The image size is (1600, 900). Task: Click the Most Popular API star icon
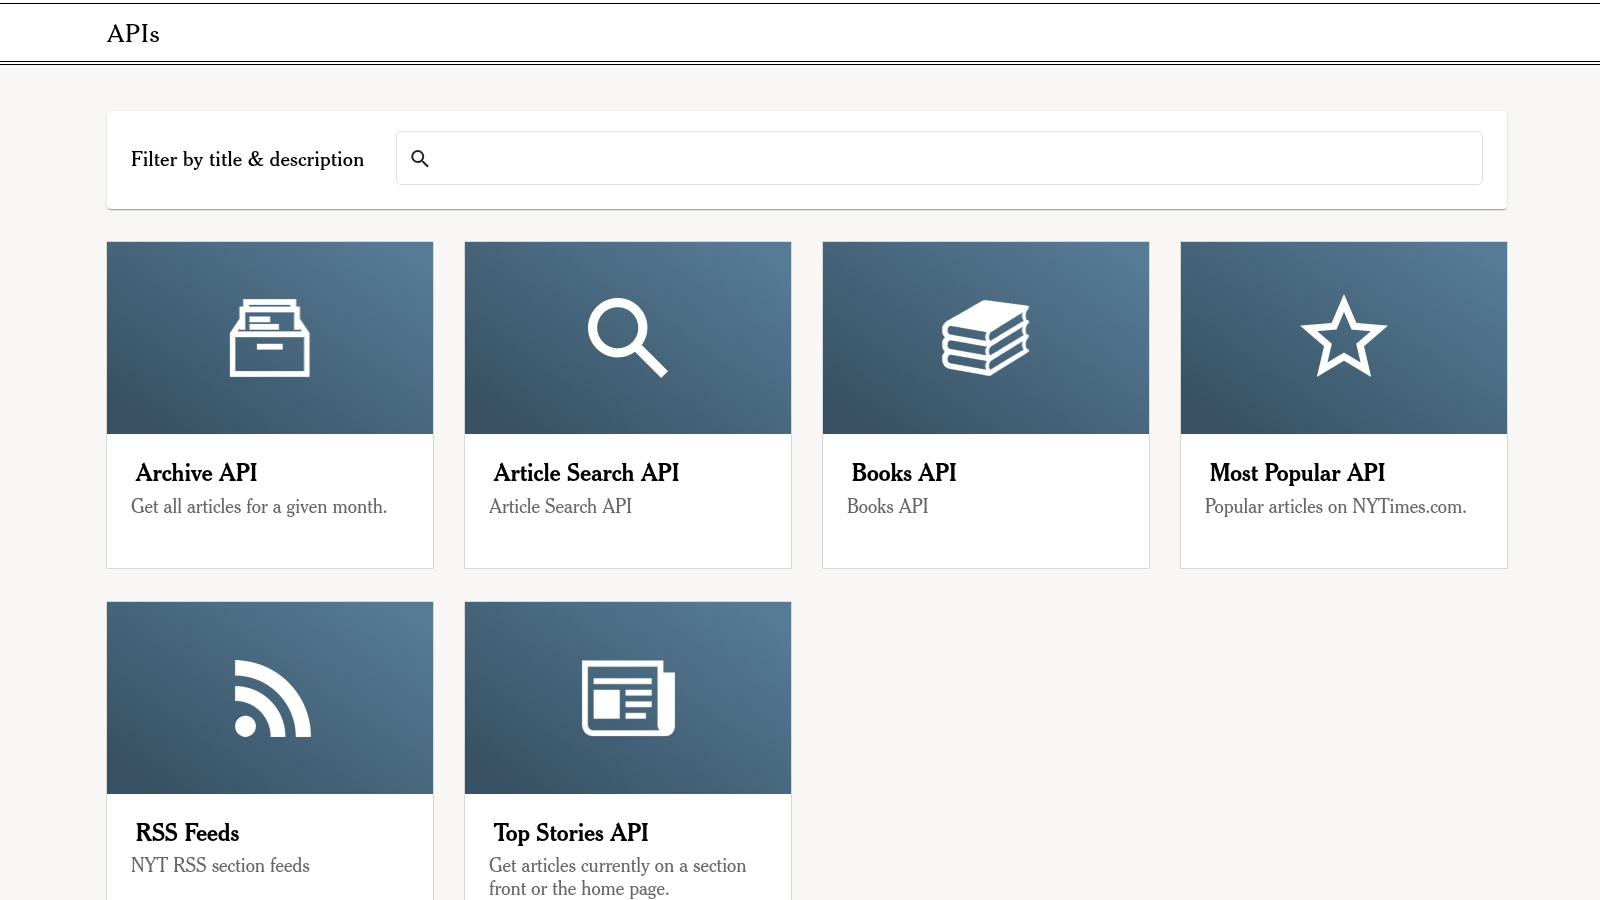point(1344,336)
